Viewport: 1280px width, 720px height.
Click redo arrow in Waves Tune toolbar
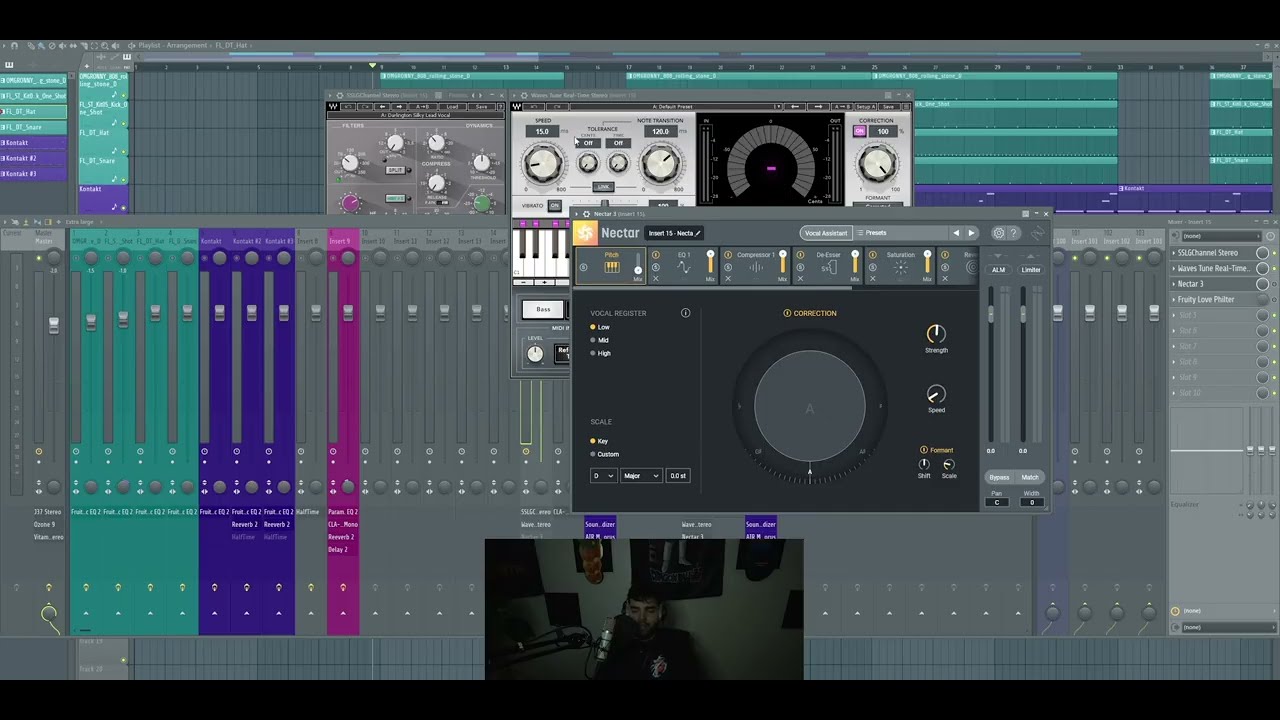tap(557, 107)
